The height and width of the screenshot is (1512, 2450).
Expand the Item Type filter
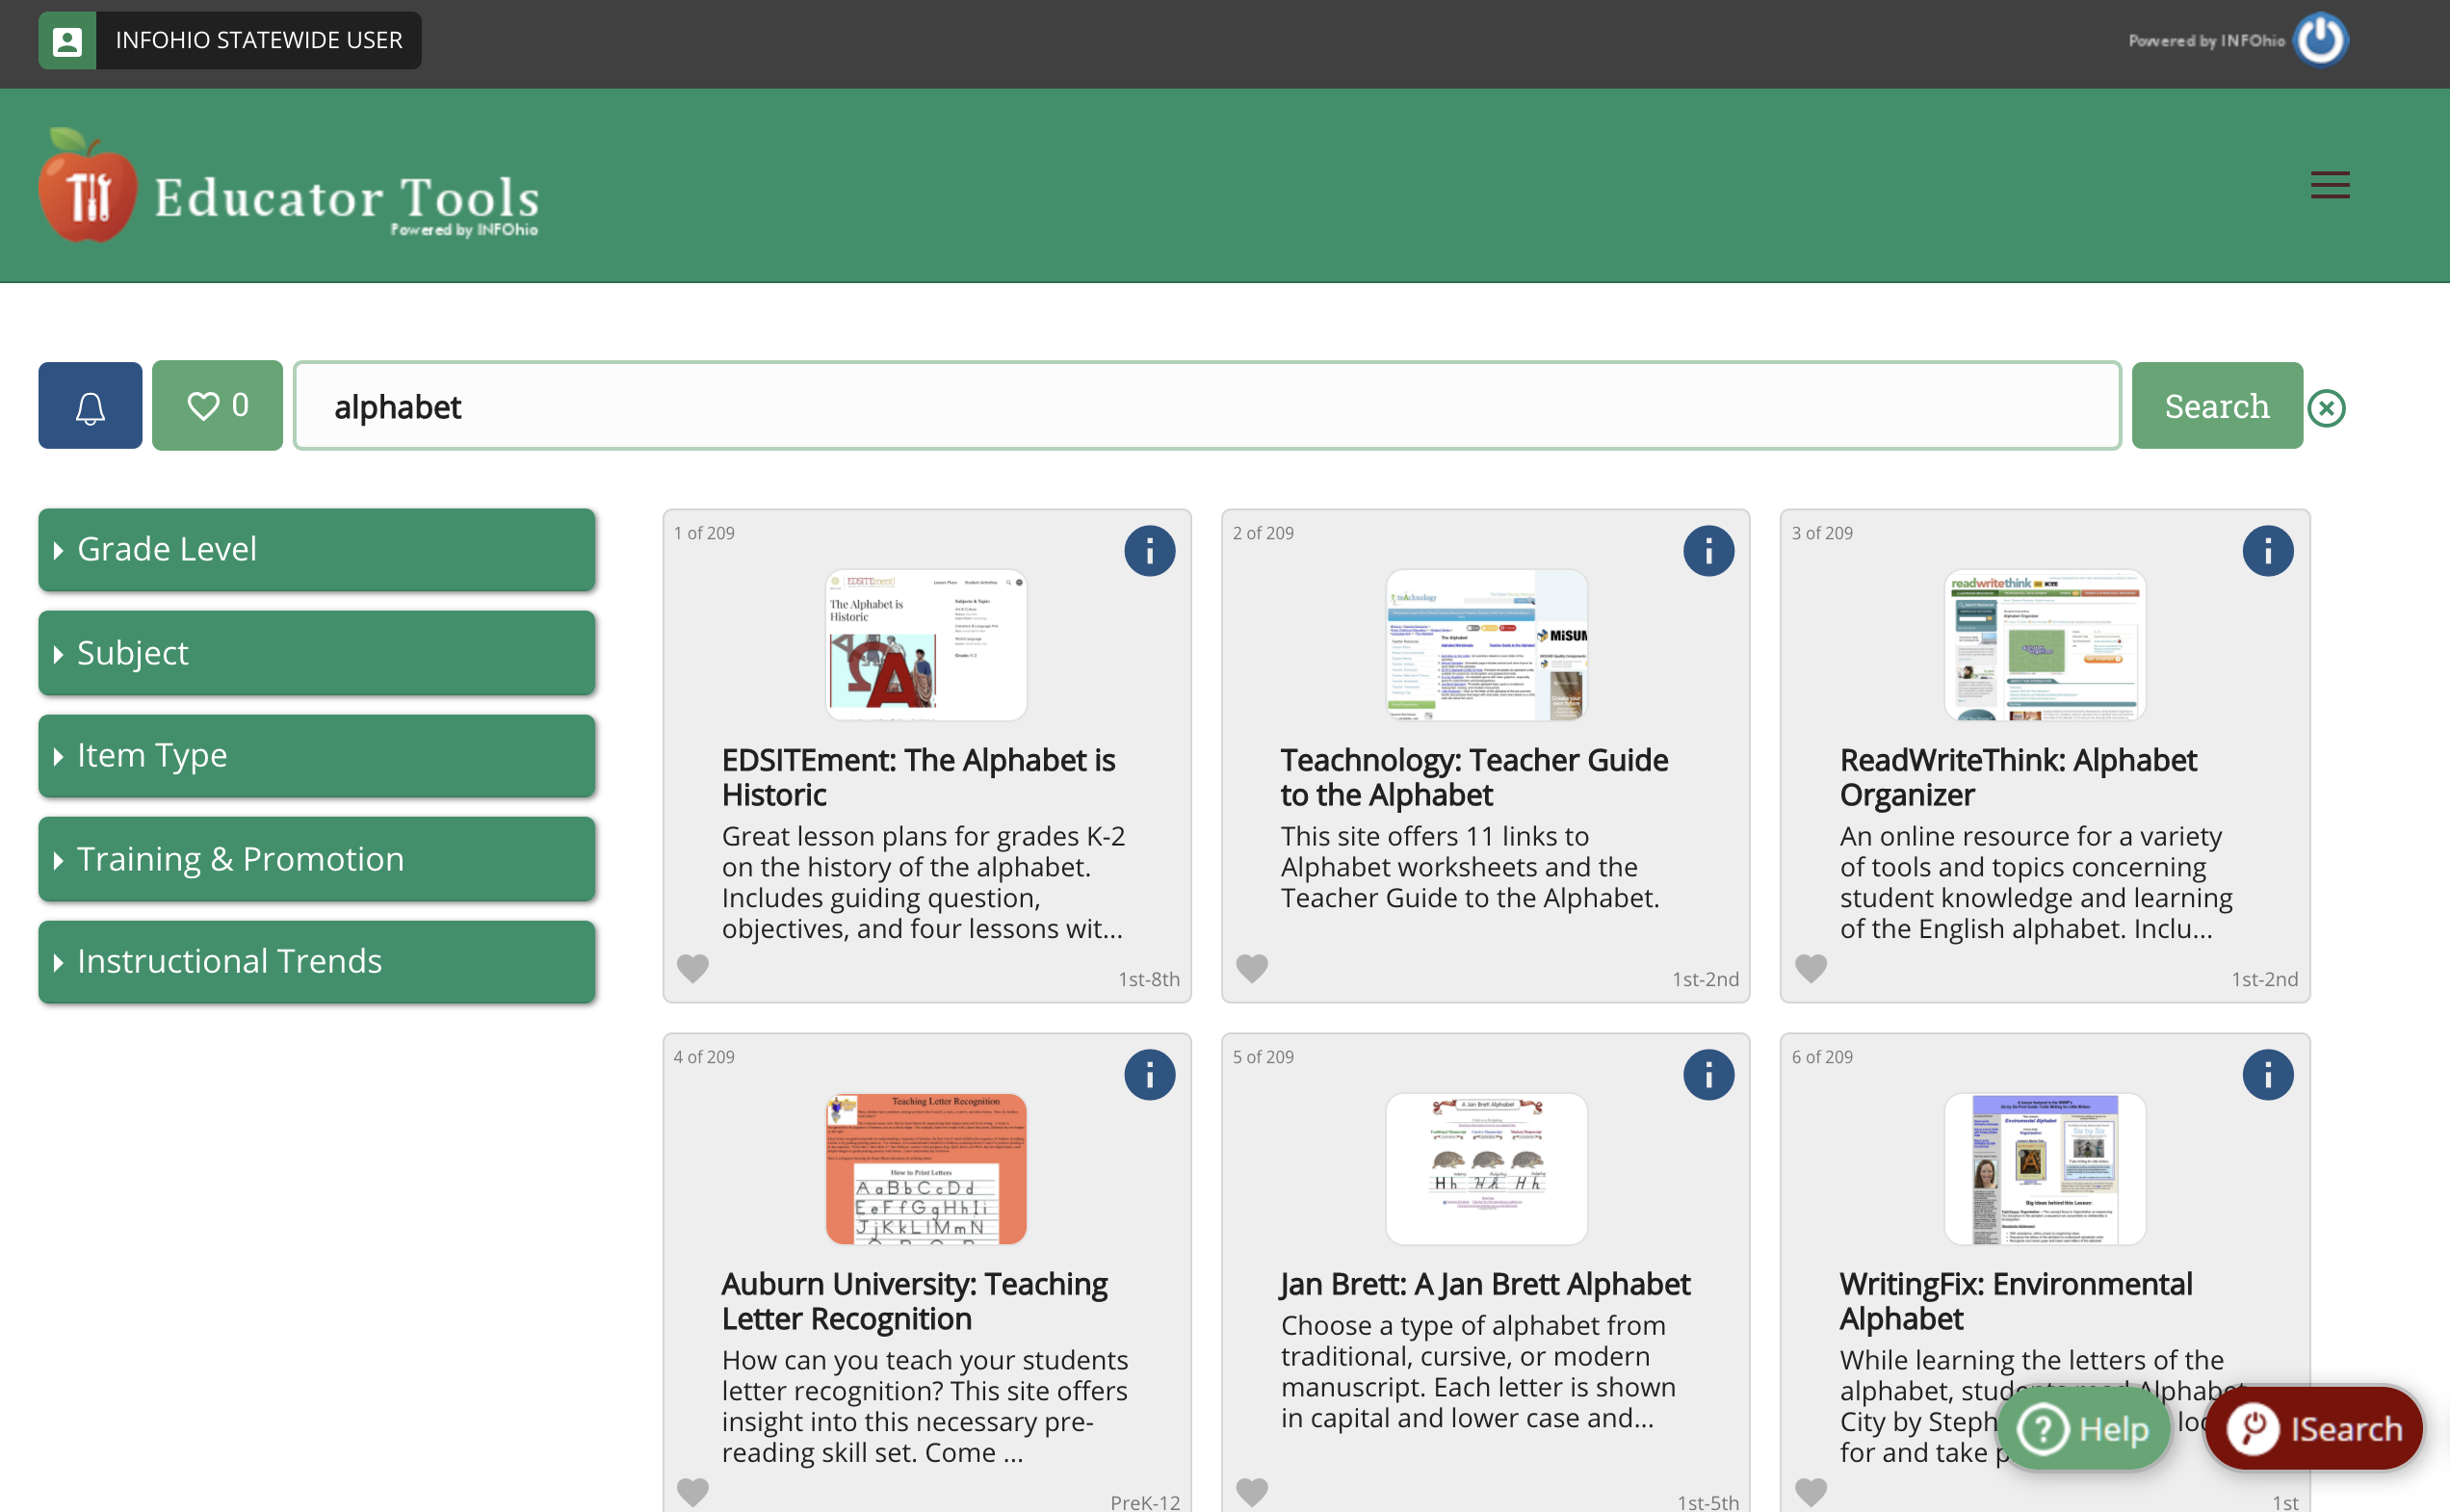(315, 754)
